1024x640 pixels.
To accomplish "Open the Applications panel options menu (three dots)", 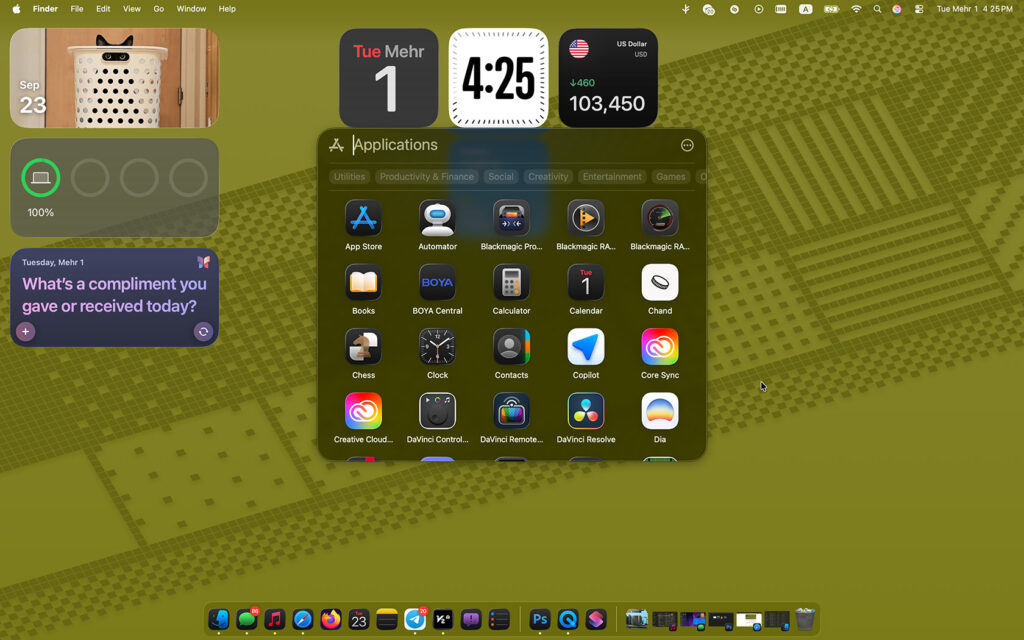I will (x=687, y=145).
